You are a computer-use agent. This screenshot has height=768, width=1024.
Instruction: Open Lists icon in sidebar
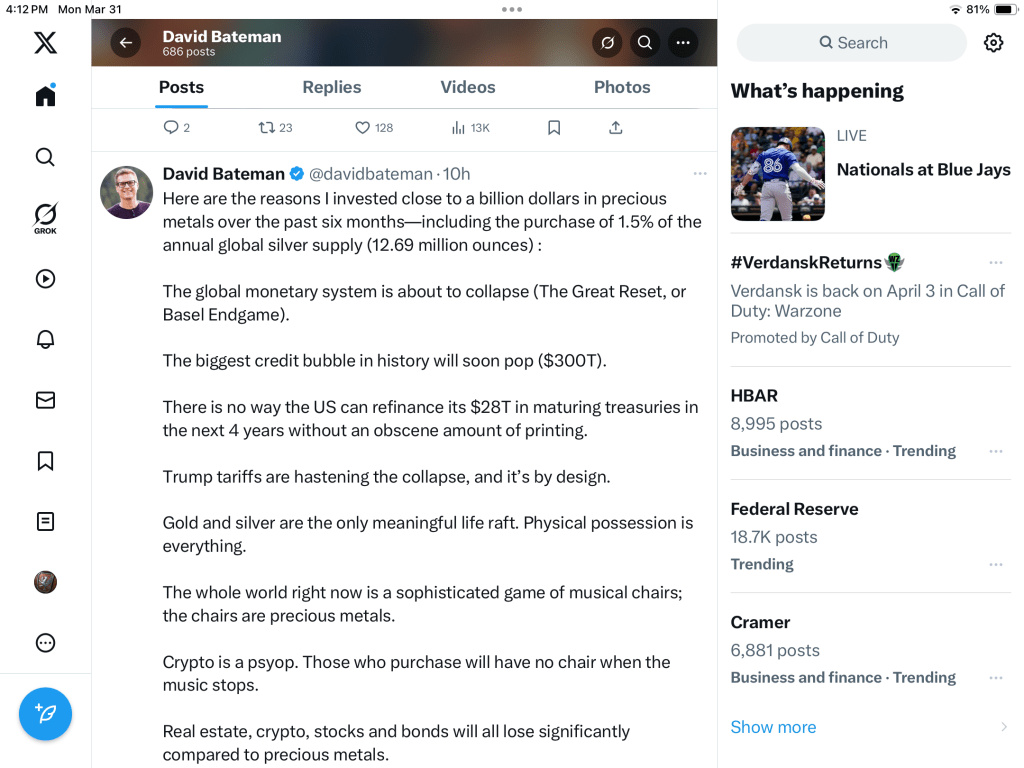point(45,521)
